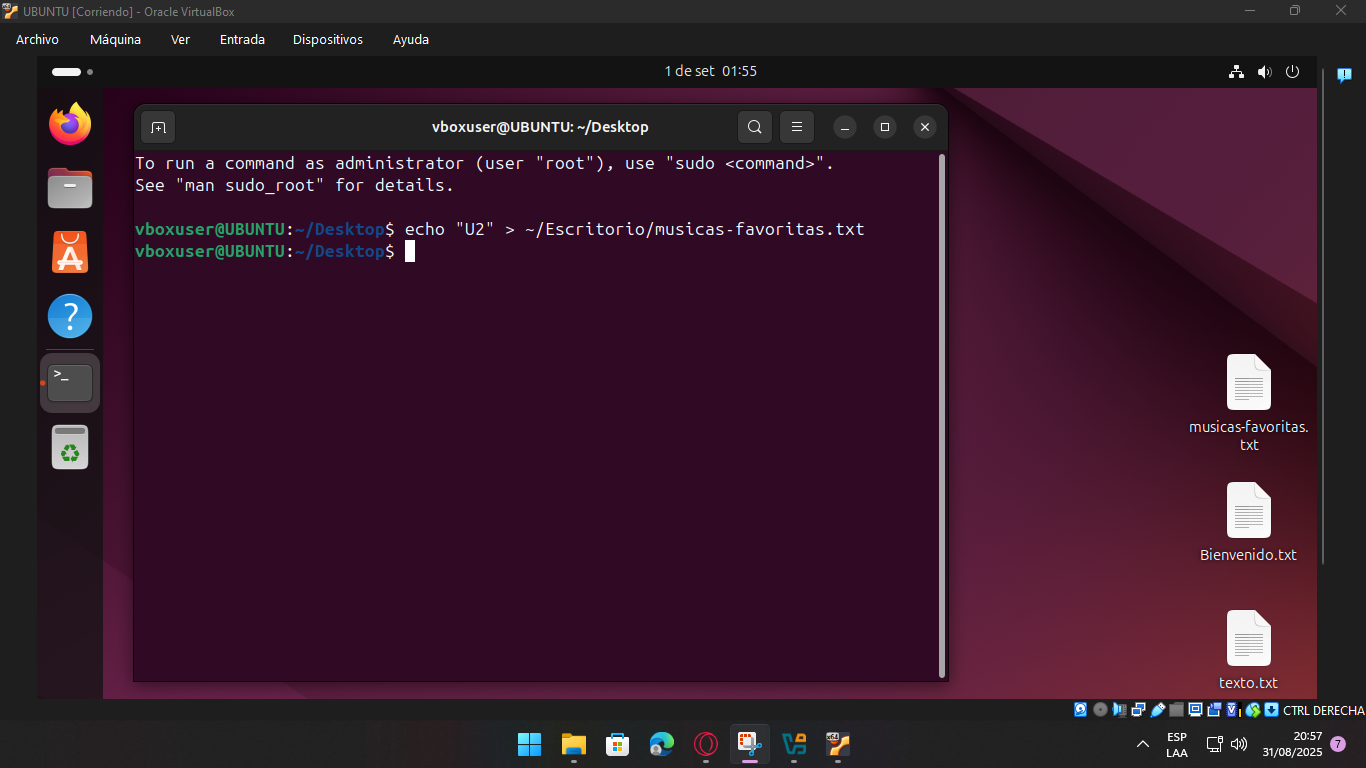Open the Dispositivos menu
1366x768 pixels.
(x=328, y=40)
